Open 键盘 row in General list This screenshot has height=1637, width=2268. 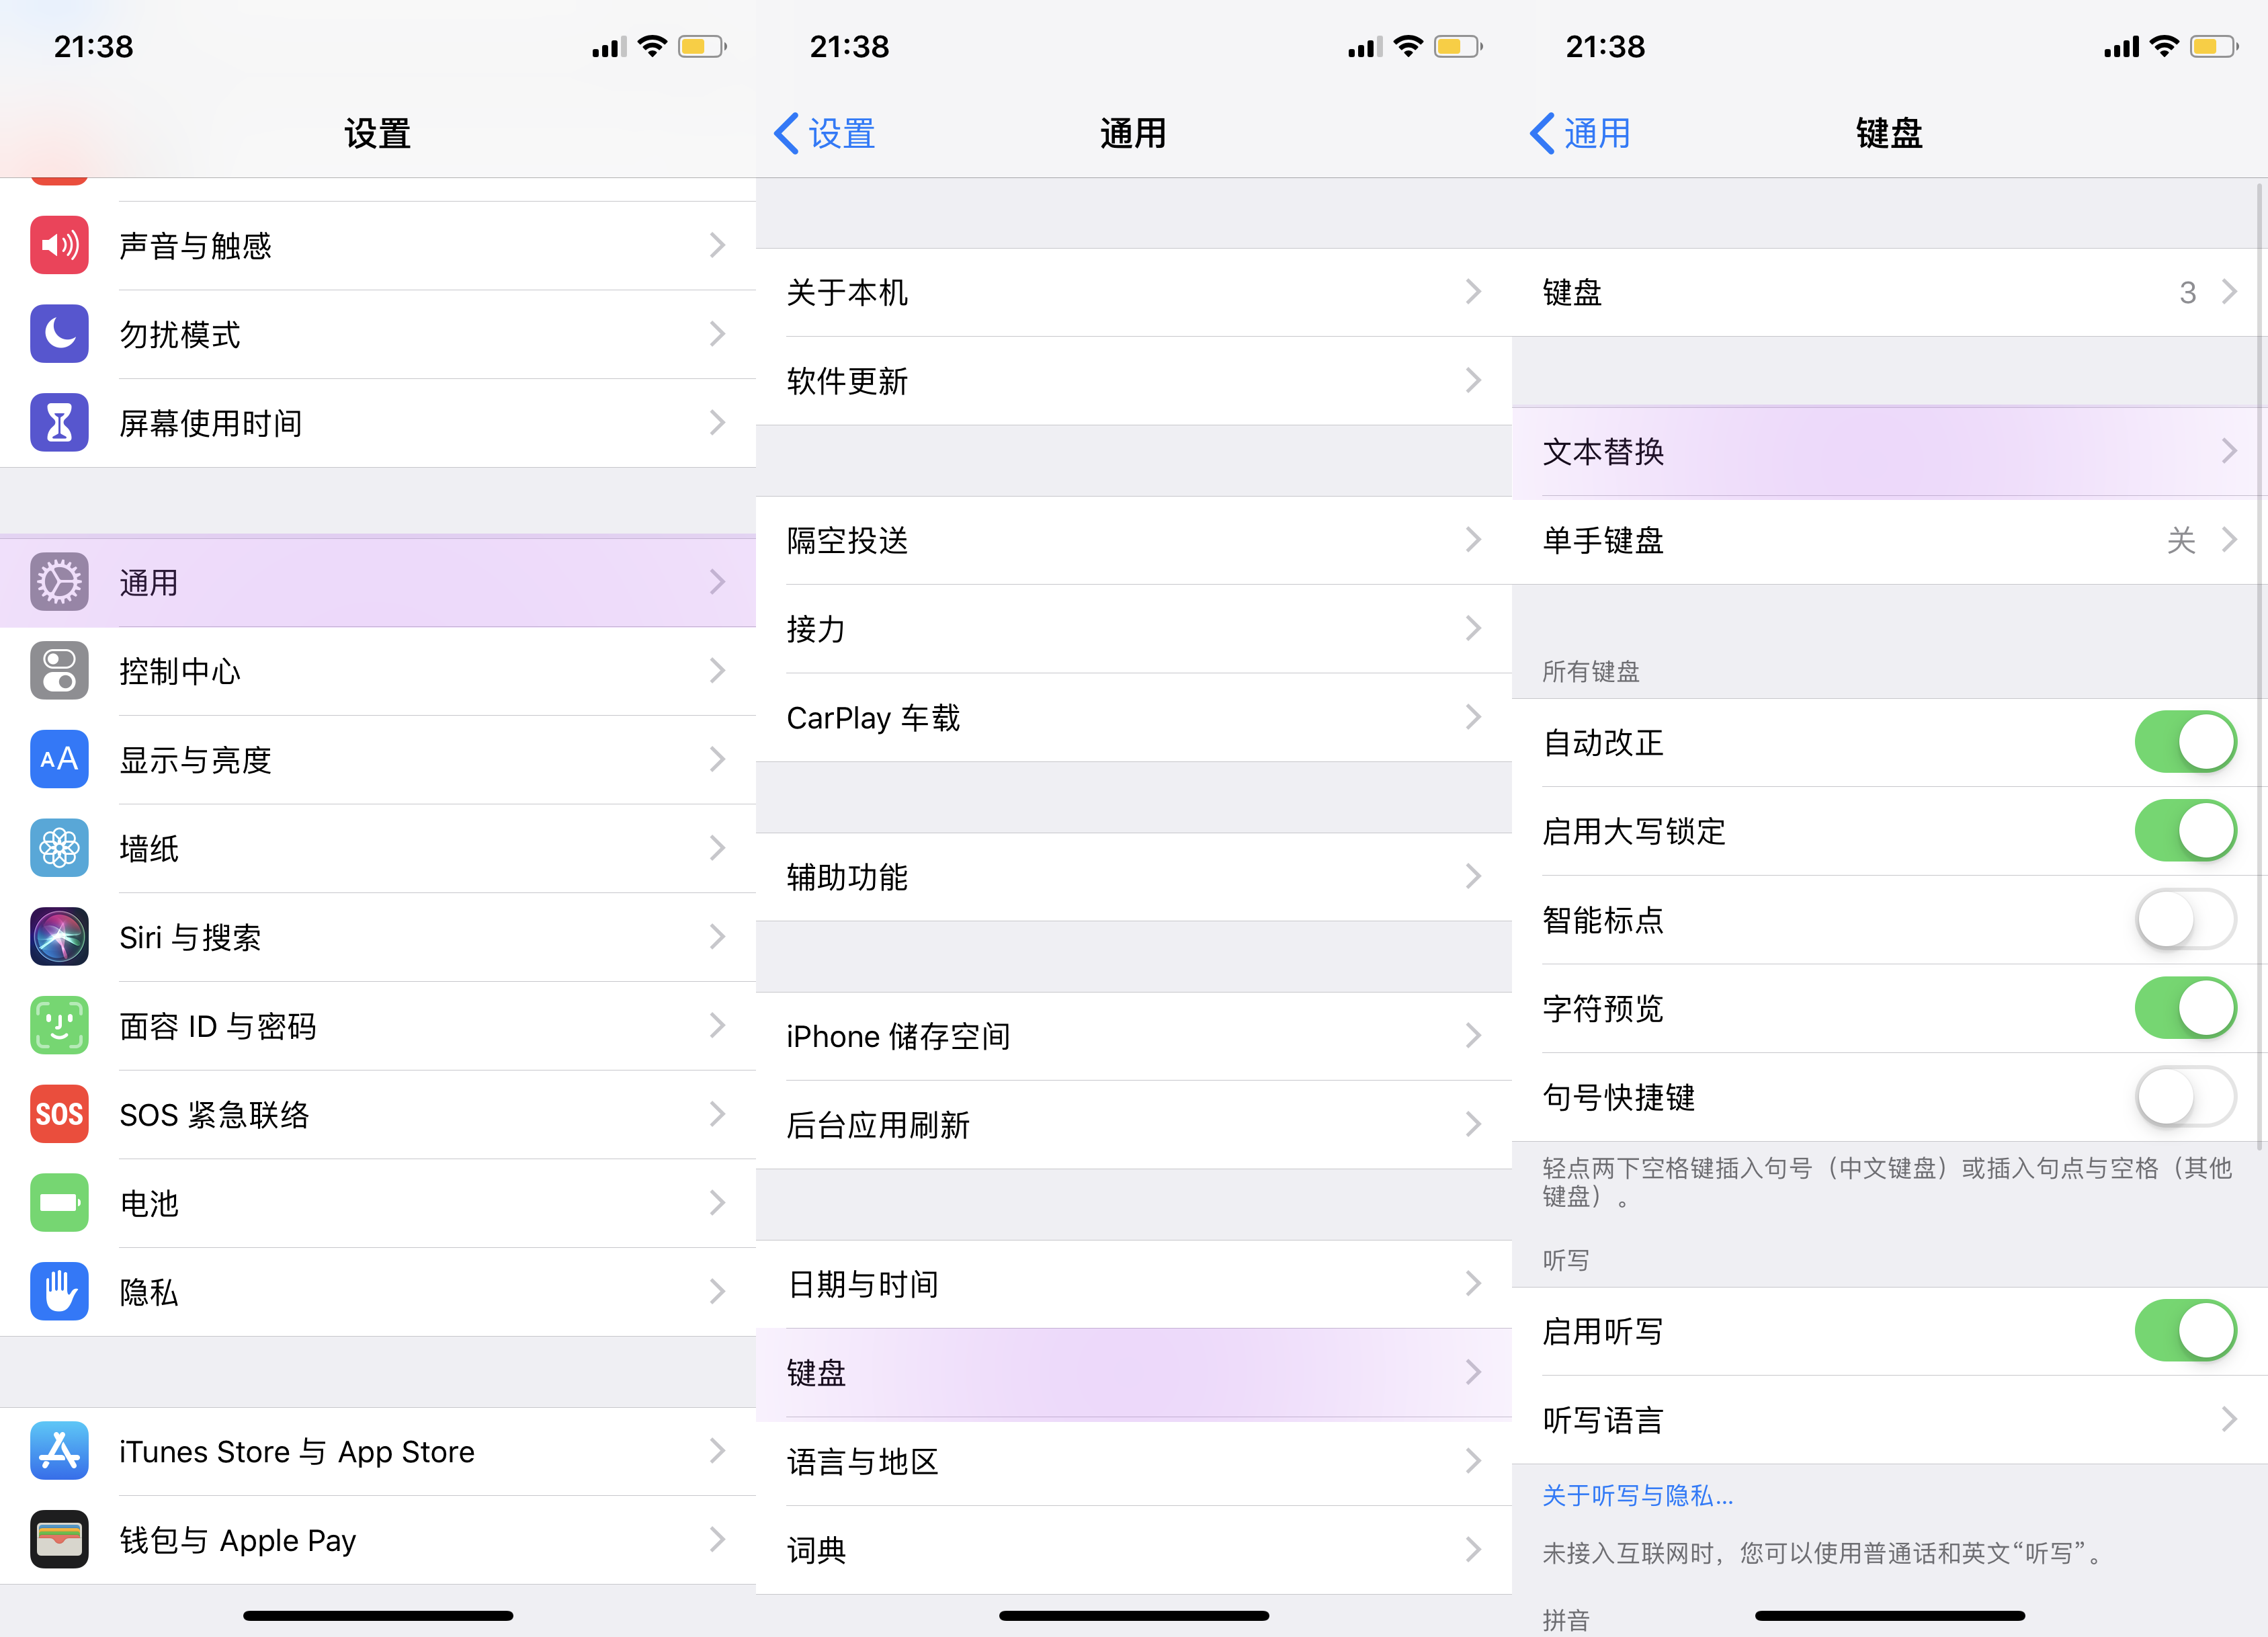coord(1134,1373)
